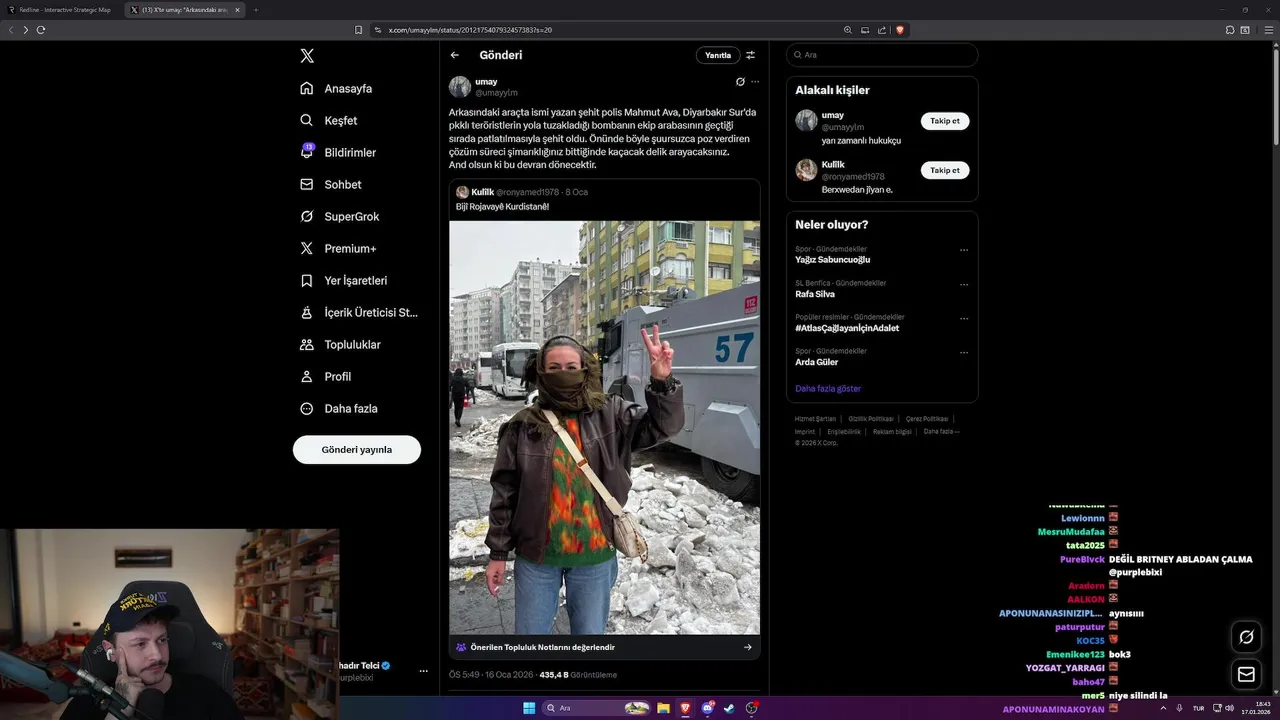Reload the page
The width and height of the screenshot is (1280, 720).
point(41,30)
